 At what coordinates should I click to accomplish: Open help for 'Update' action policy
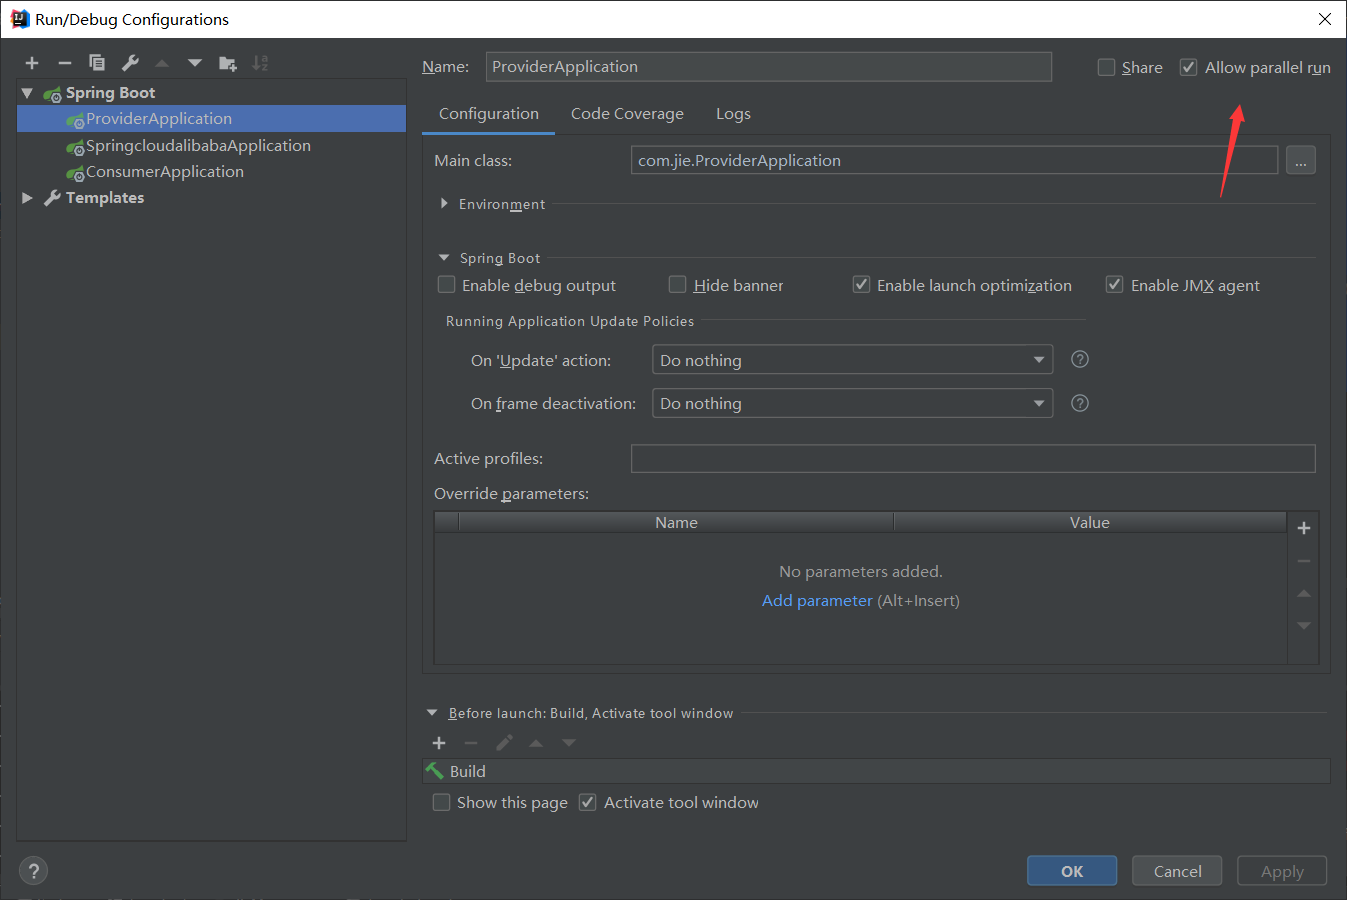tap(1080, 359)
